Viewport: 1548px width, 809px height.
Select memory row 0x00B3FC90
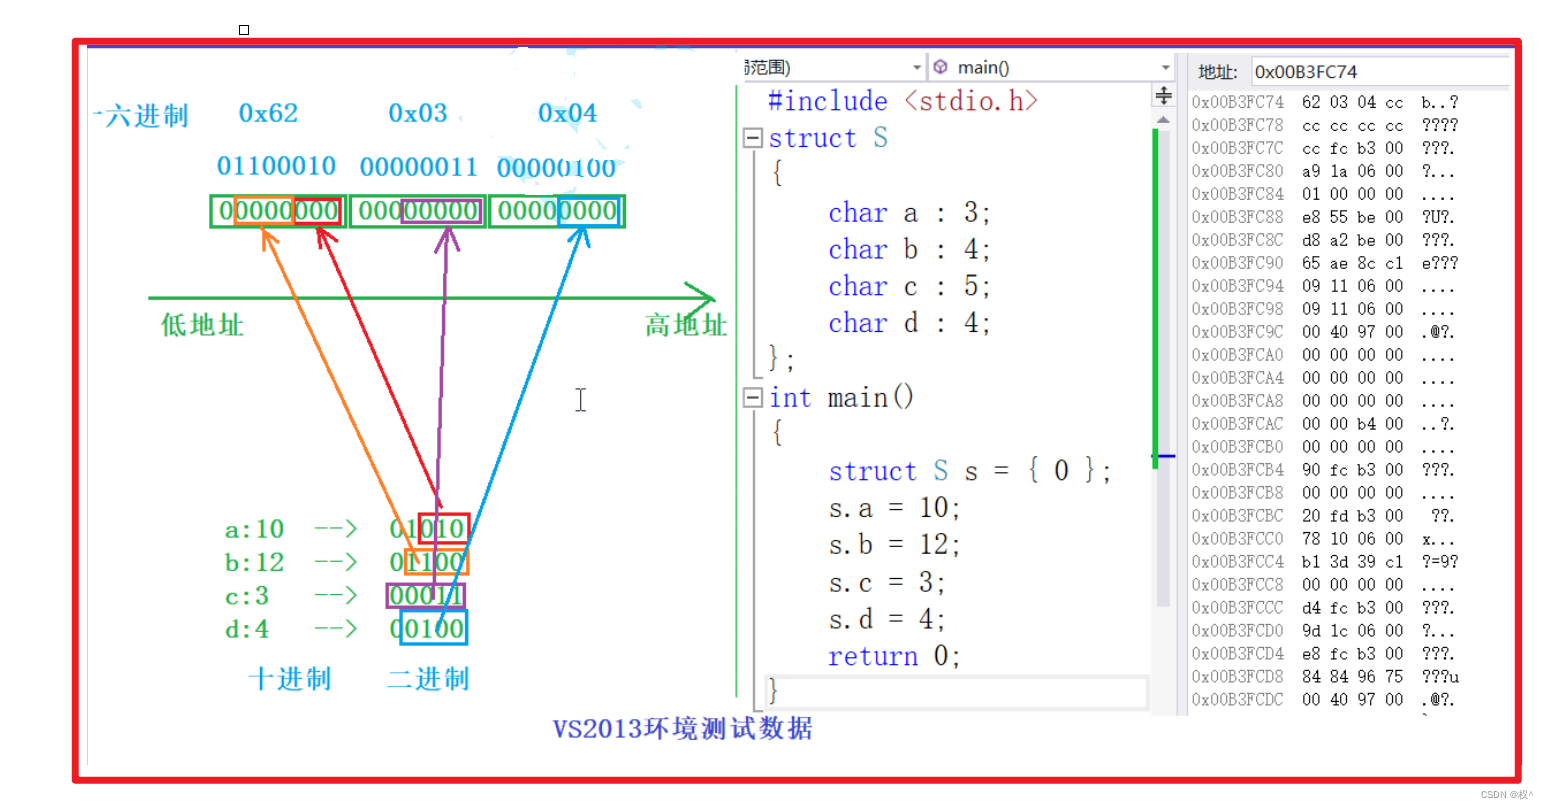click(1325, 263)
